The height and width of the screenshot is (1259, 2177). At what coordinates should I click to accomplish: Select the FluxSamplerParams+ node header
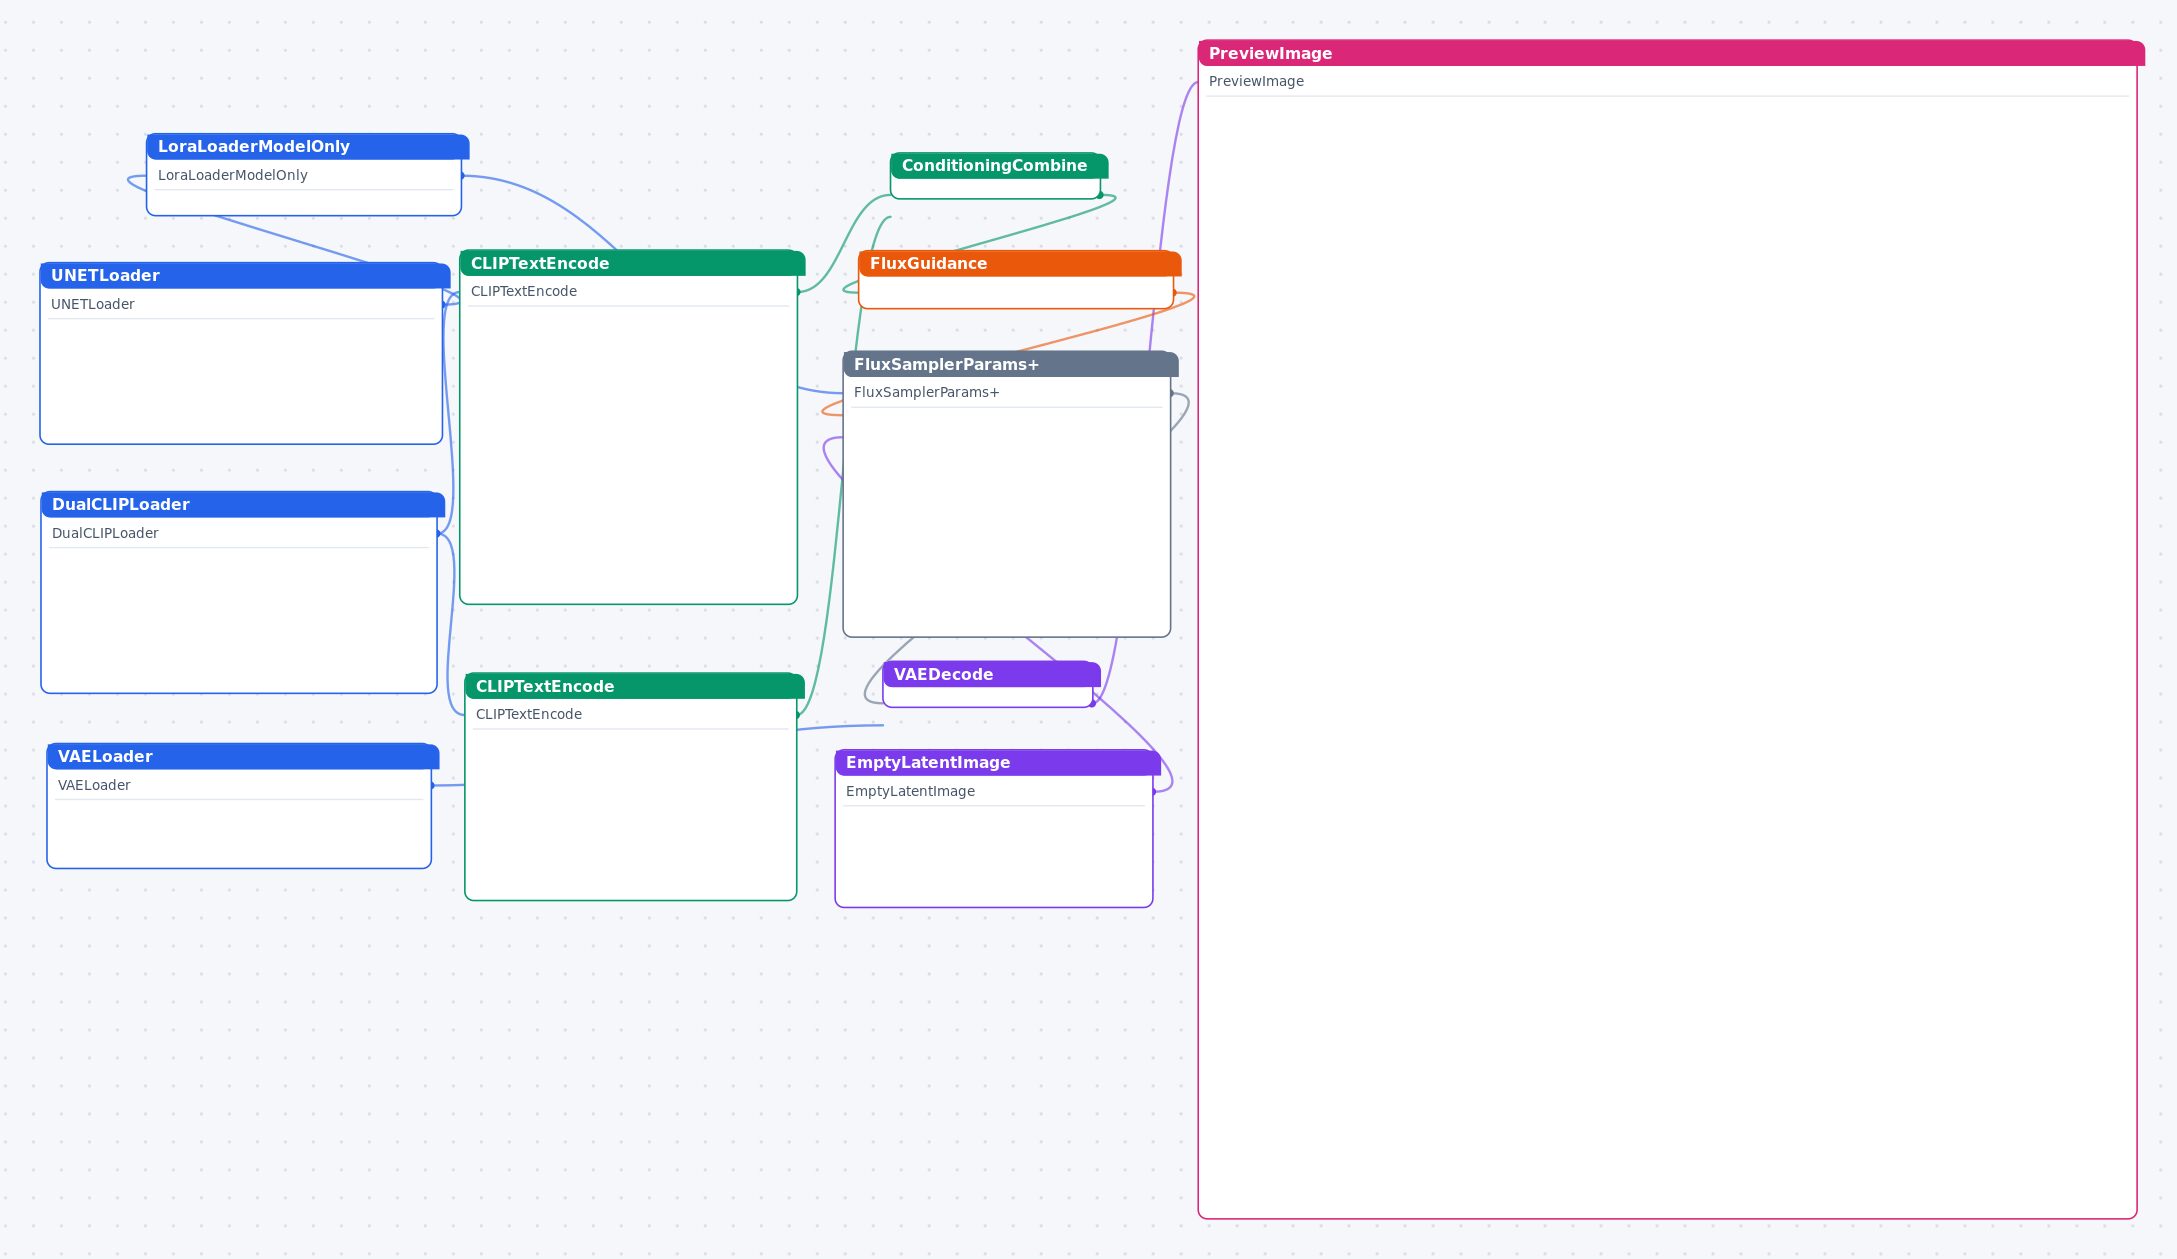[x=1010, y=364]
